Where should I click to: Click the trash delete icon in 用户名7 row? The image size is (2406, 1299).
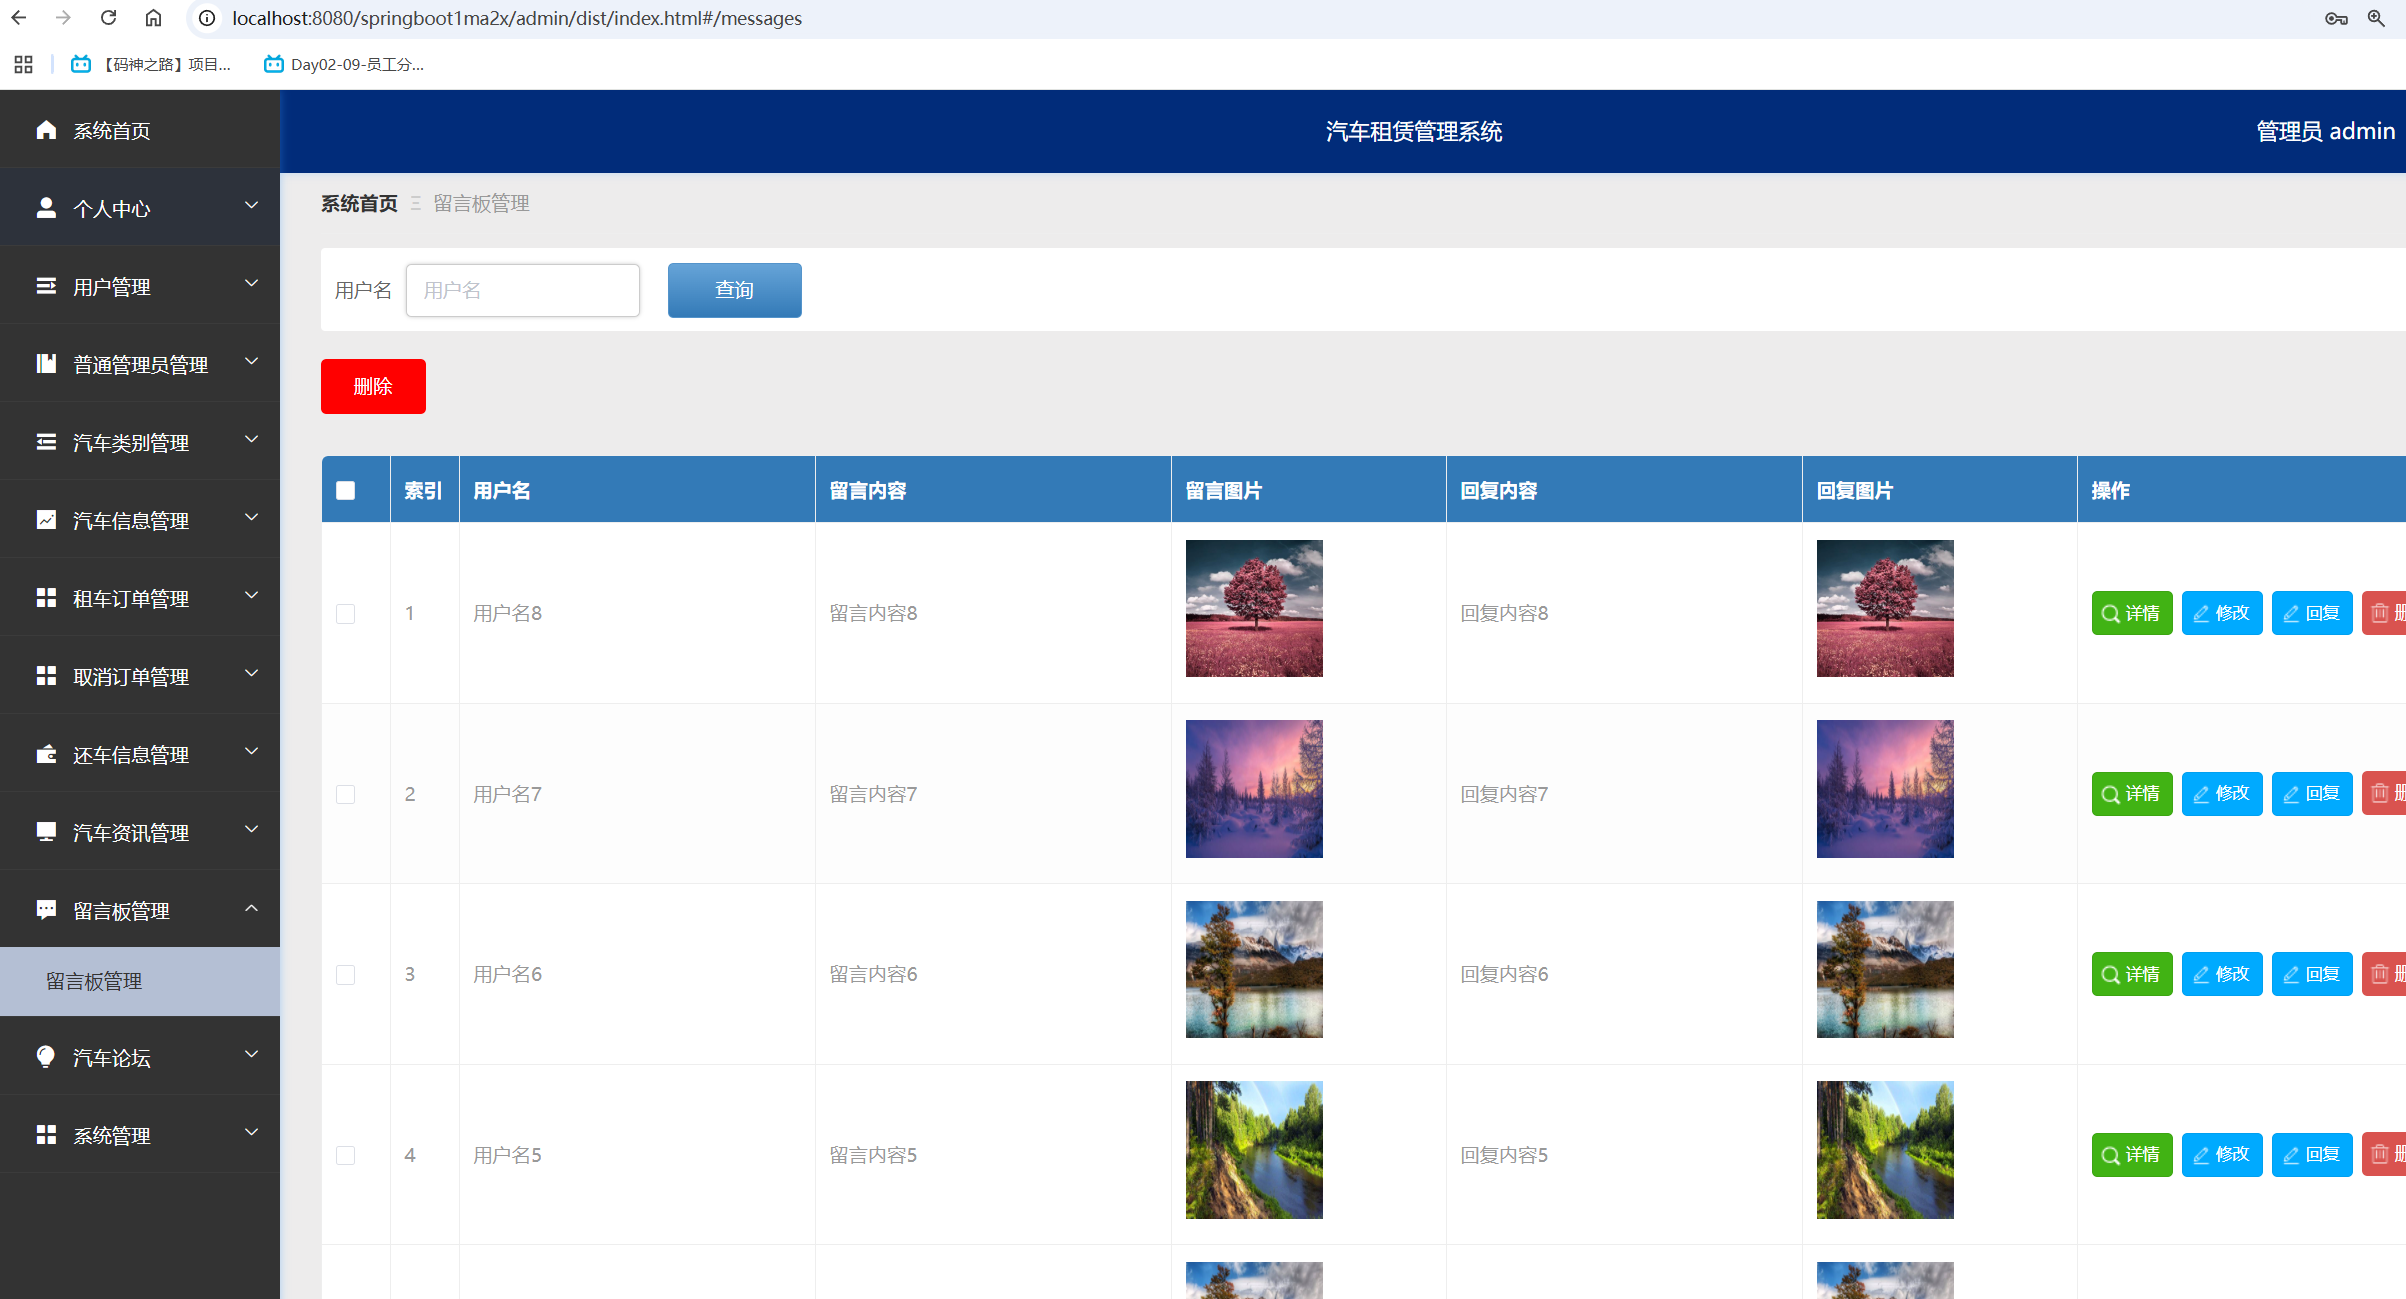point(2380,793)
